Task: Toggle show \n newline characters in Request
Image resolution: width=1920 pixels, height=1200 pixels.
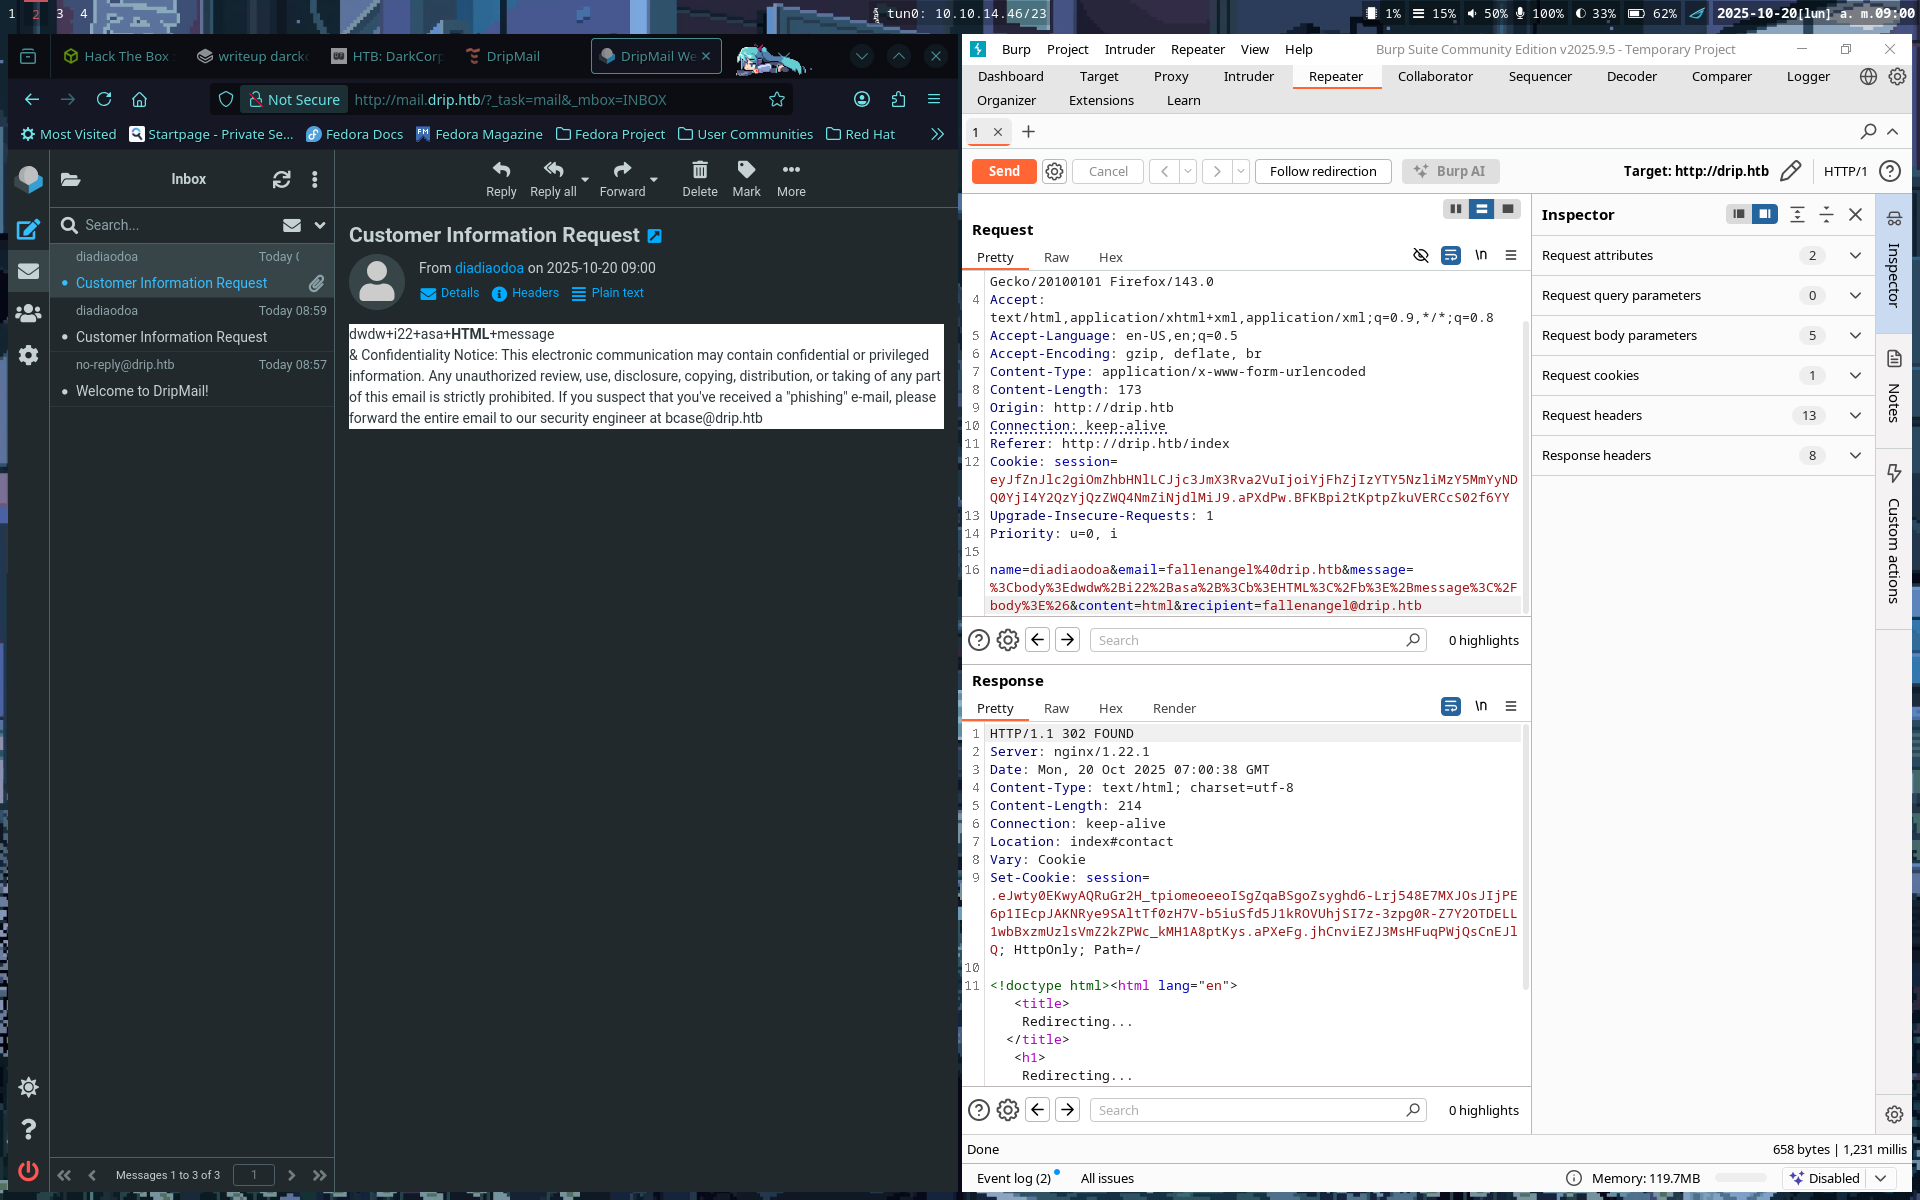Action: point(1481,256)
